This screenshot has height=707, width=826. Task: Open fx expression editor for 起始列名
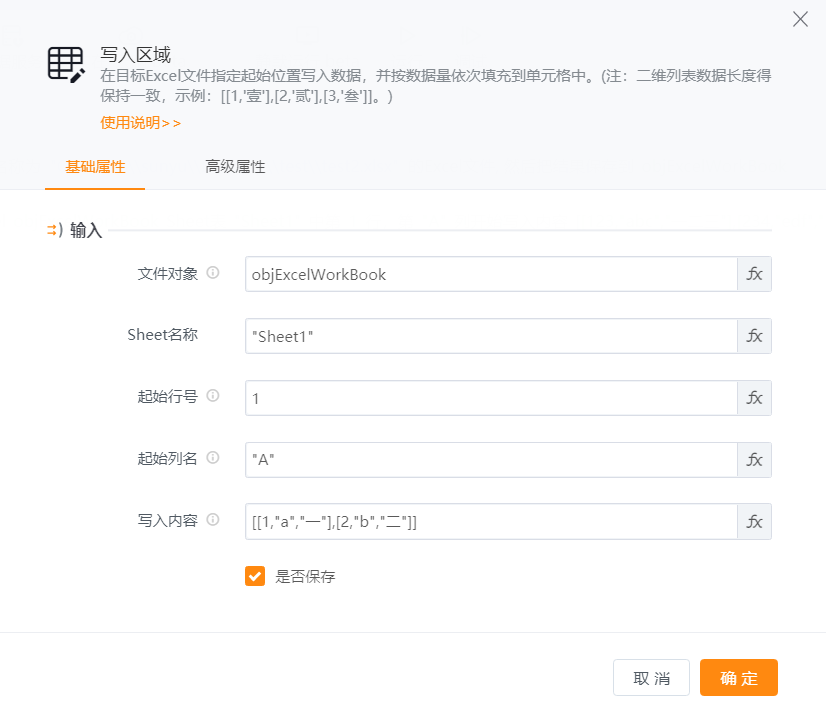click(754, 460)
